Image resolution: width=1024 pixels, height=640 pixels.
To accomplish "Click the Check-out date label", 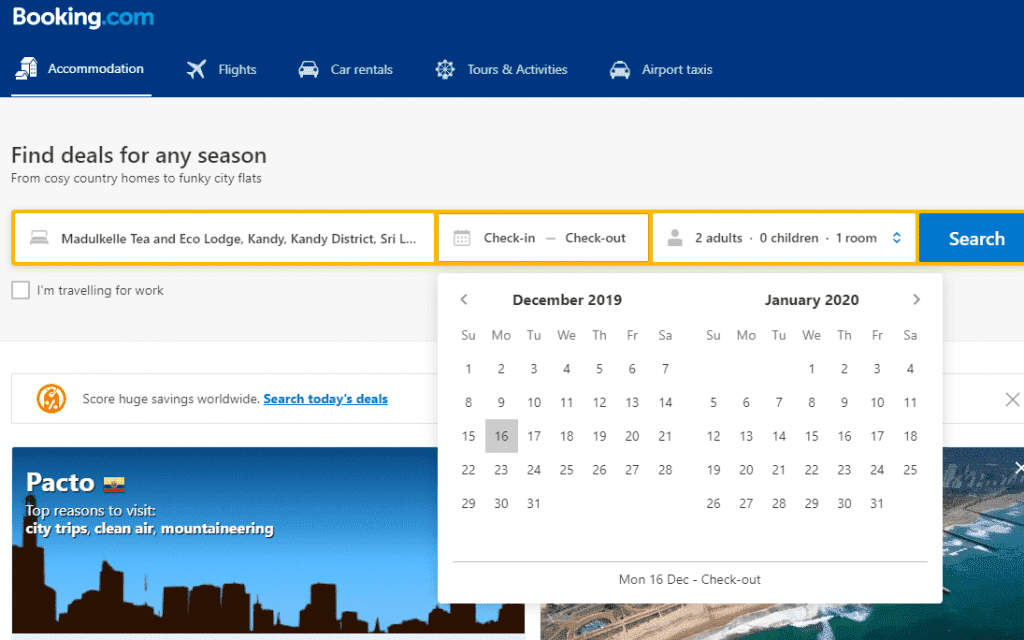I will tap(595, 238).
